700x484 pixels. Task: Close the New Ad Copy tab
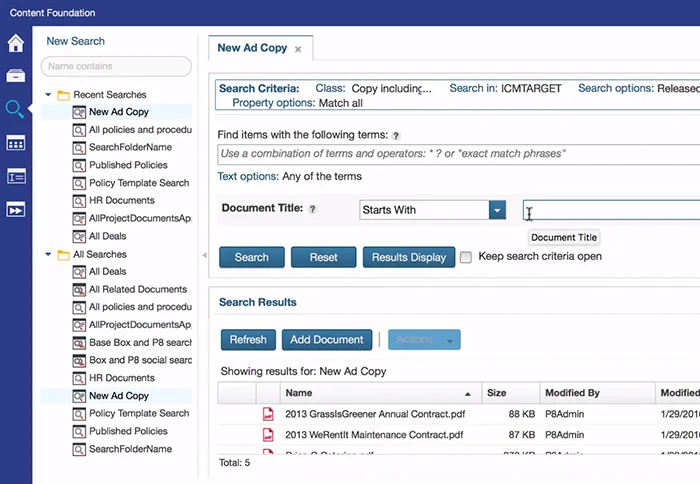pyautogui.click(x=298, y=50)
